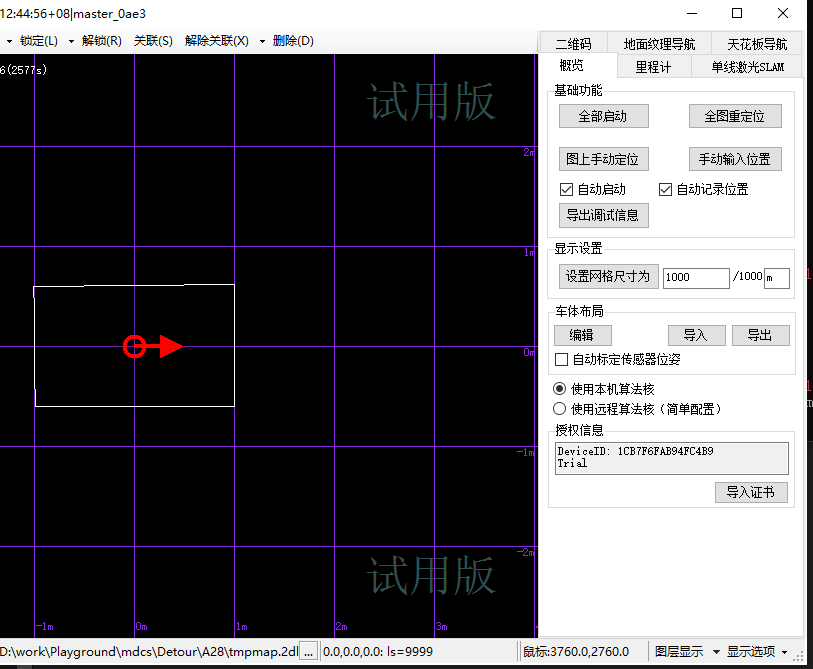
Task: Expand the 显示选项 dropdown
Action: pos(757,652)
